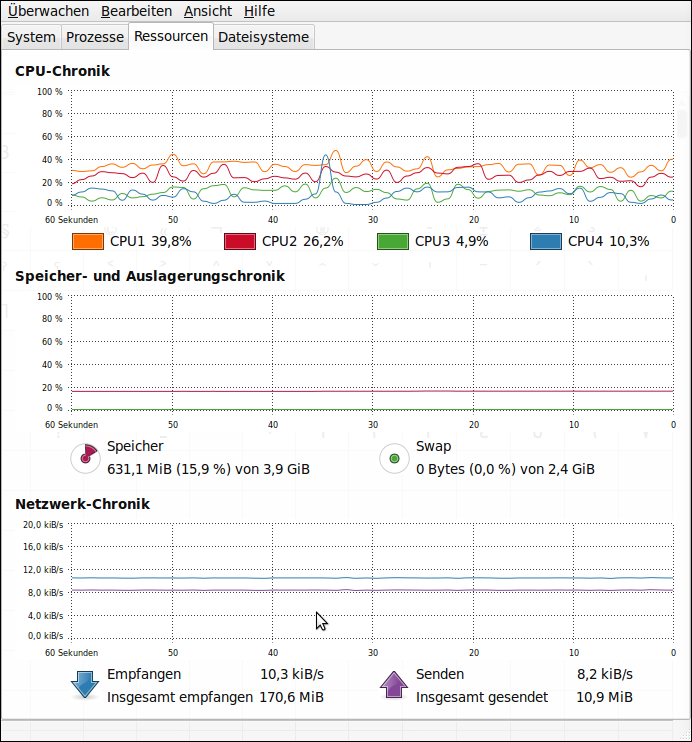Image resolution: width=692 pixels, height=742 pixels.
Task: Click the Speicher memory pie icon
Action: (x=85, y=458)
